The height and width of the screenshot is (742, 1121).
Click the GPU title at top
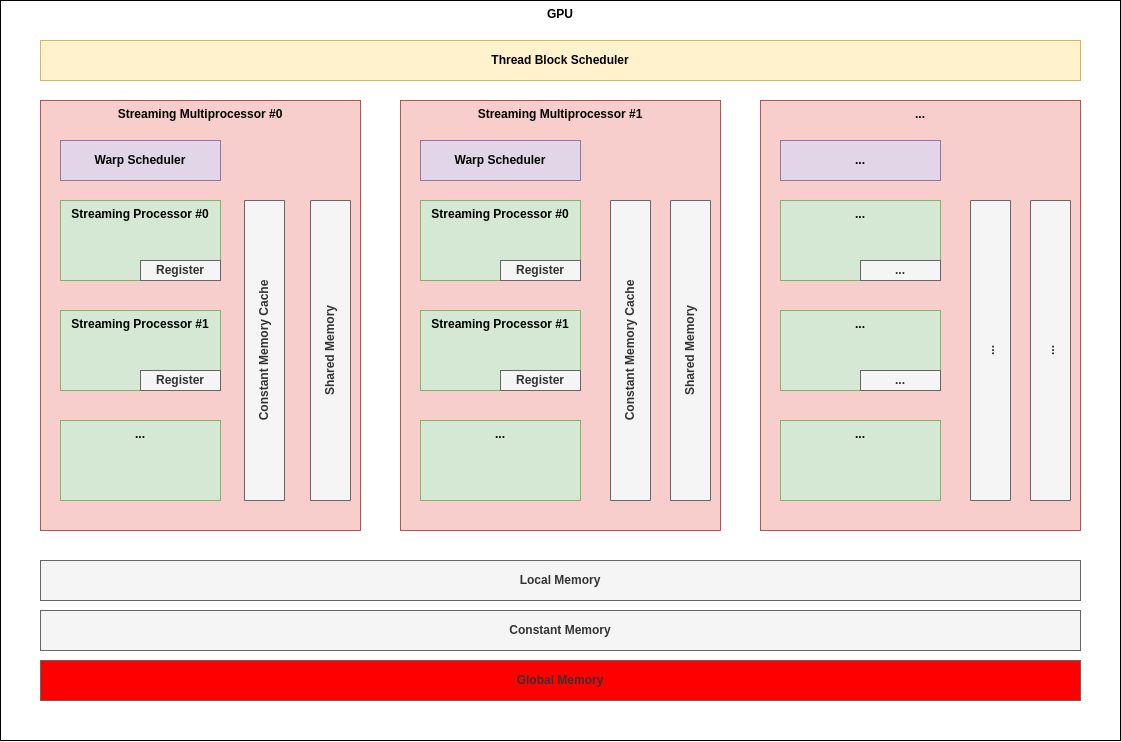(x=560, y=14)
